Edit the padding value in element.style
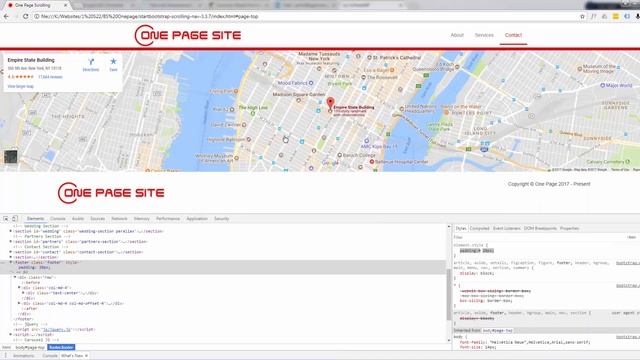 coord(488,251)
